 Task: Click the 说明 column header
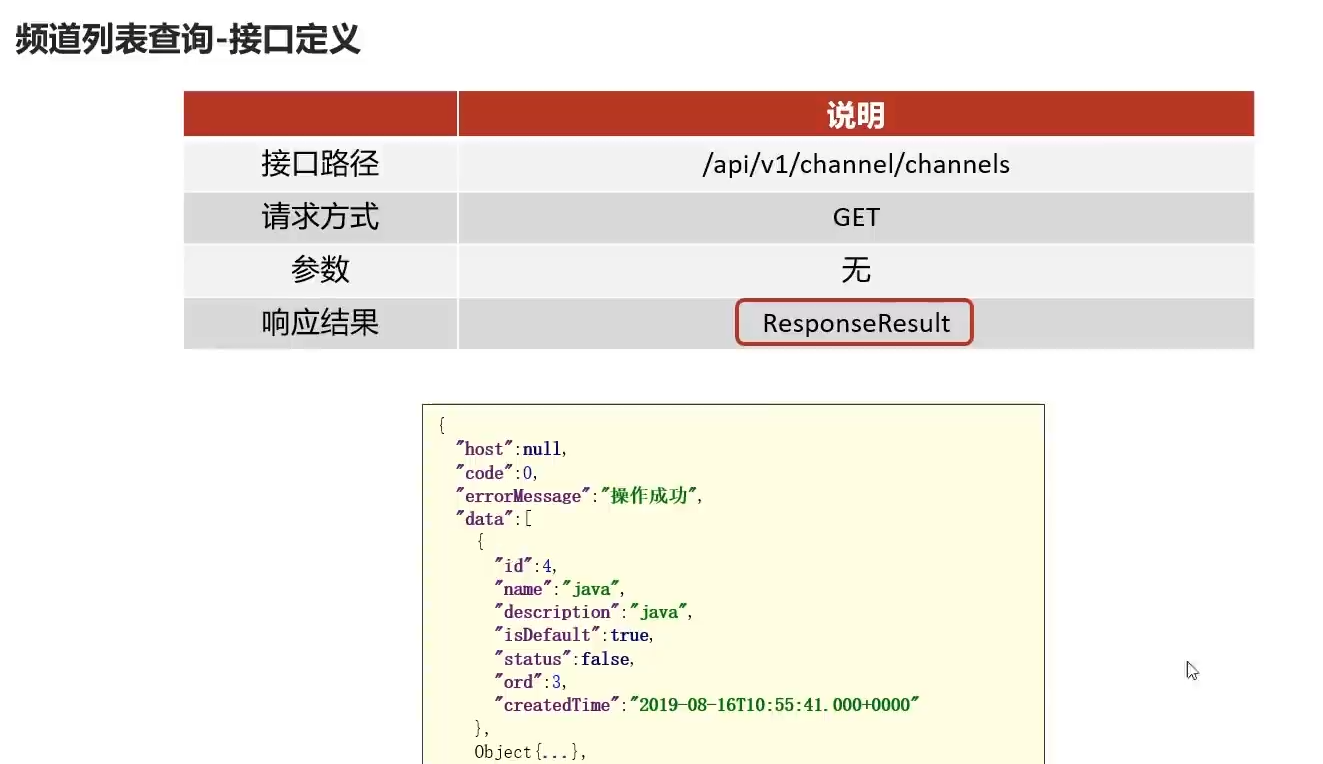point(856,115)
